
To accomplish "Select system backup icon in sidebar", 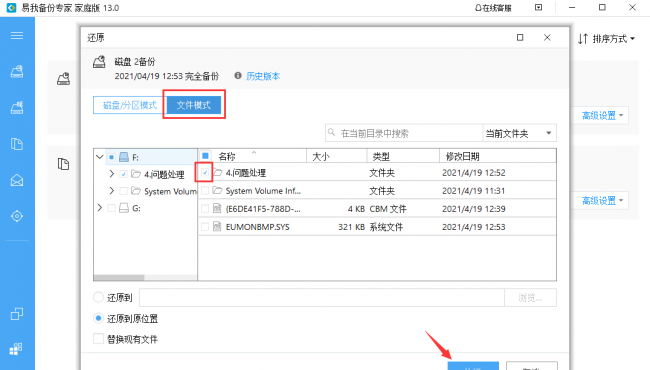I will coord(17,108).
